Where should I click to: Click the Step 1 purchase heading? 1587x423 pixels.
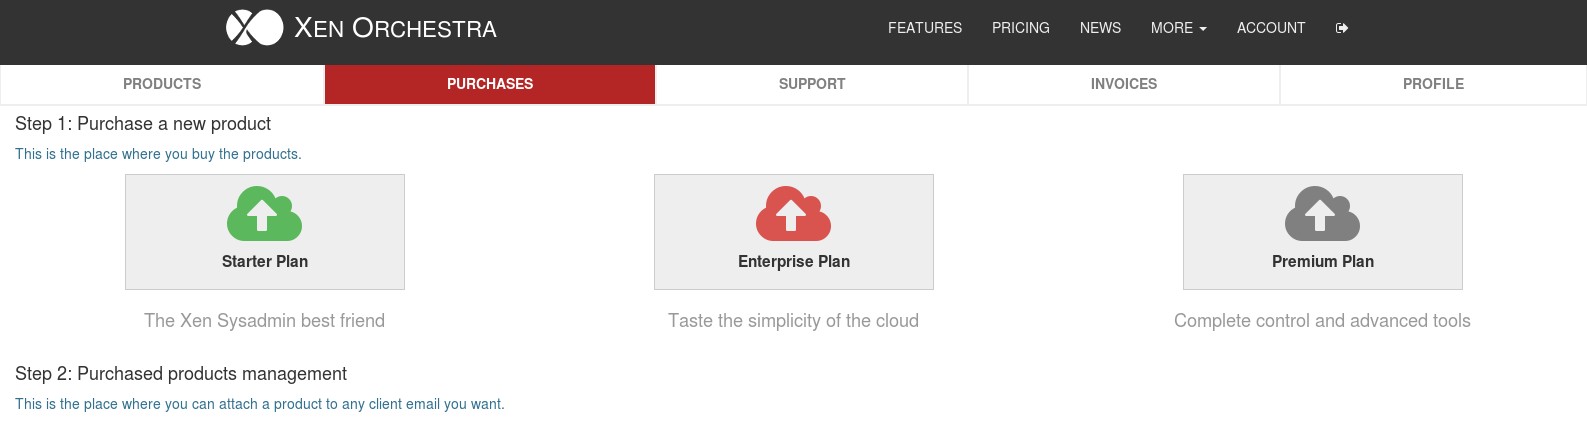pyautogui.click(x=143, y=124)
